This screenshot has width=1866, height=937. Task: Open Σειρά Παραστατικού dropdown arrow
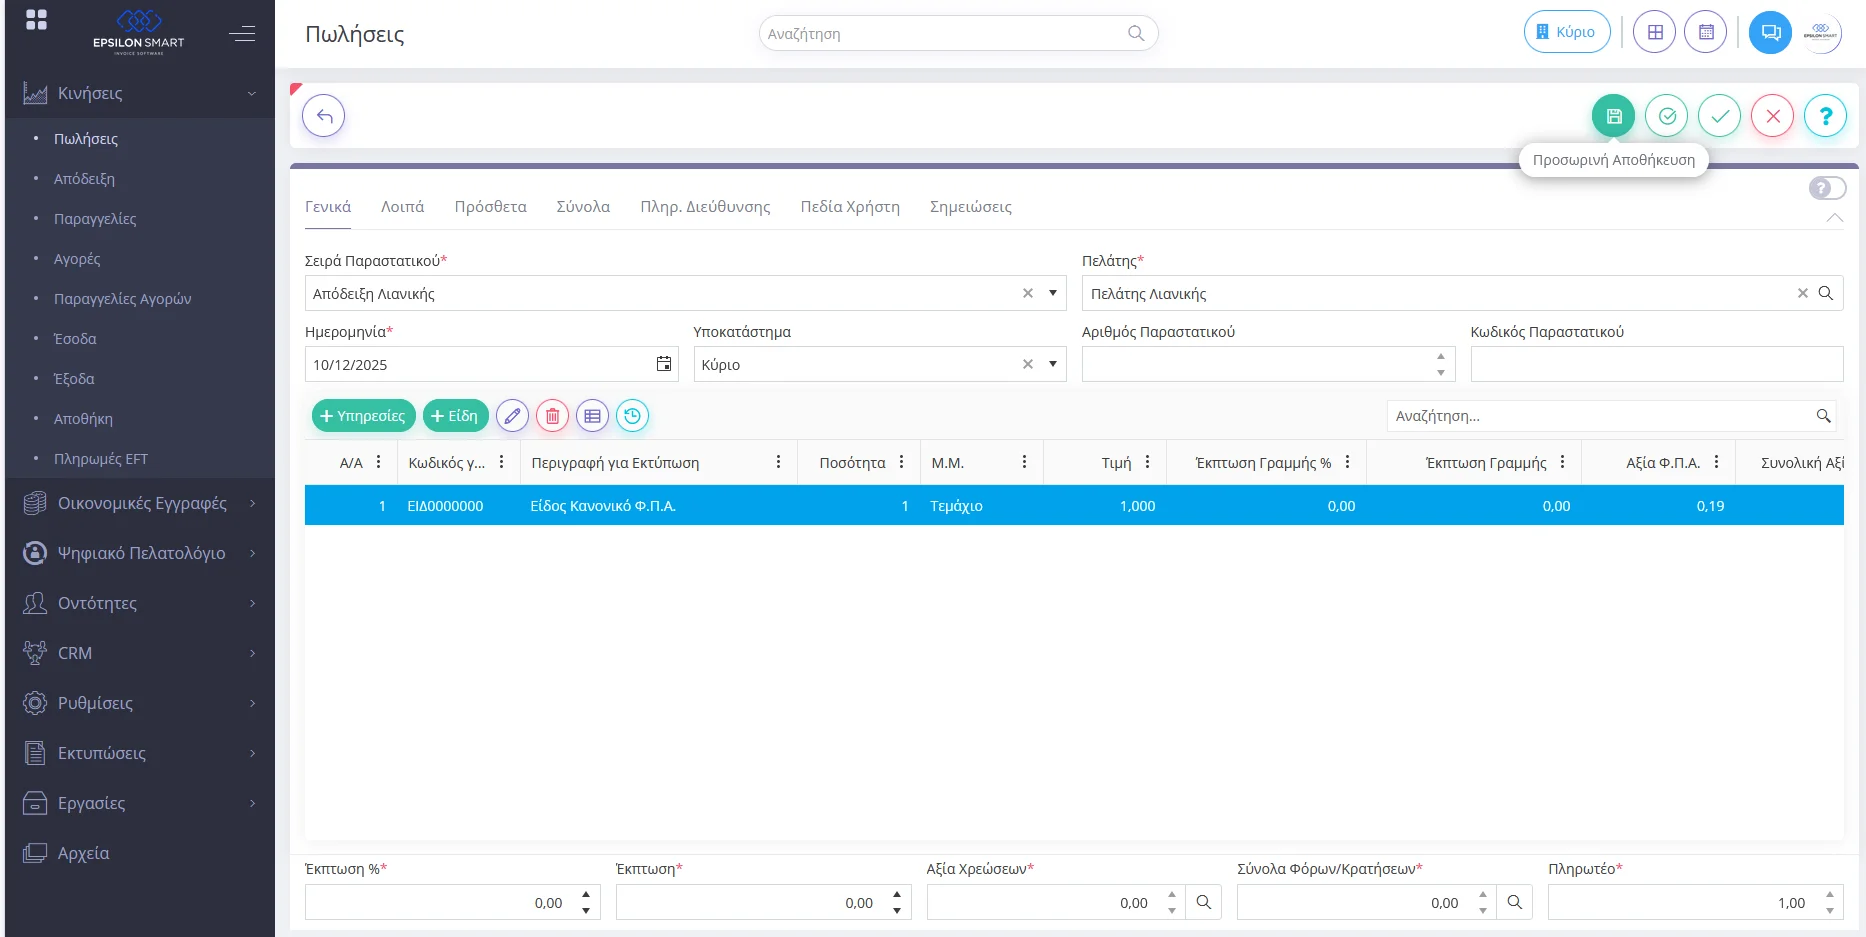point(1053,293)
